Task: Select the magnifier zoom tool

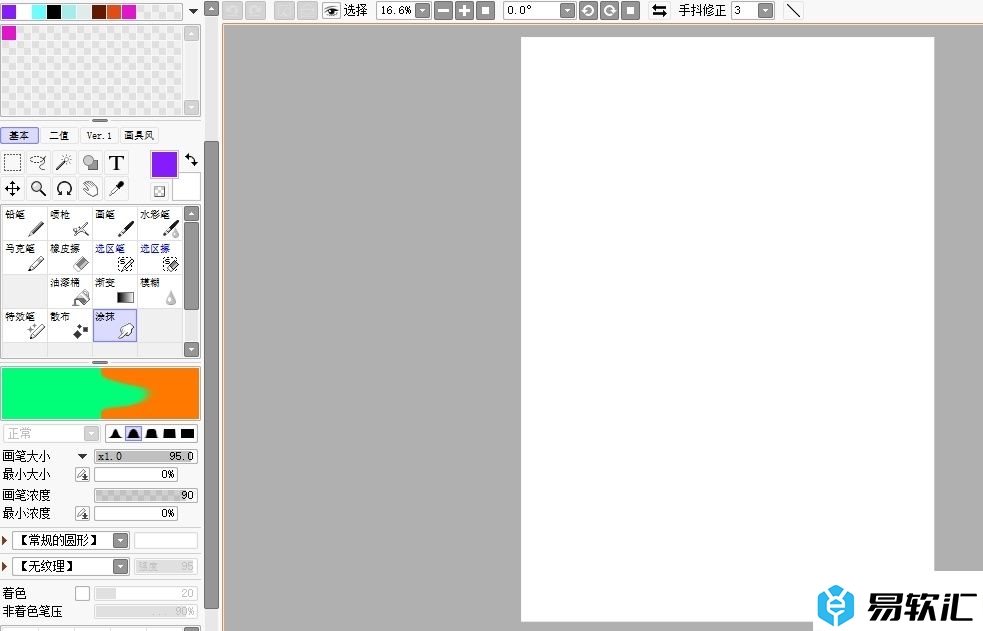Action: click(x=38, y=189)
